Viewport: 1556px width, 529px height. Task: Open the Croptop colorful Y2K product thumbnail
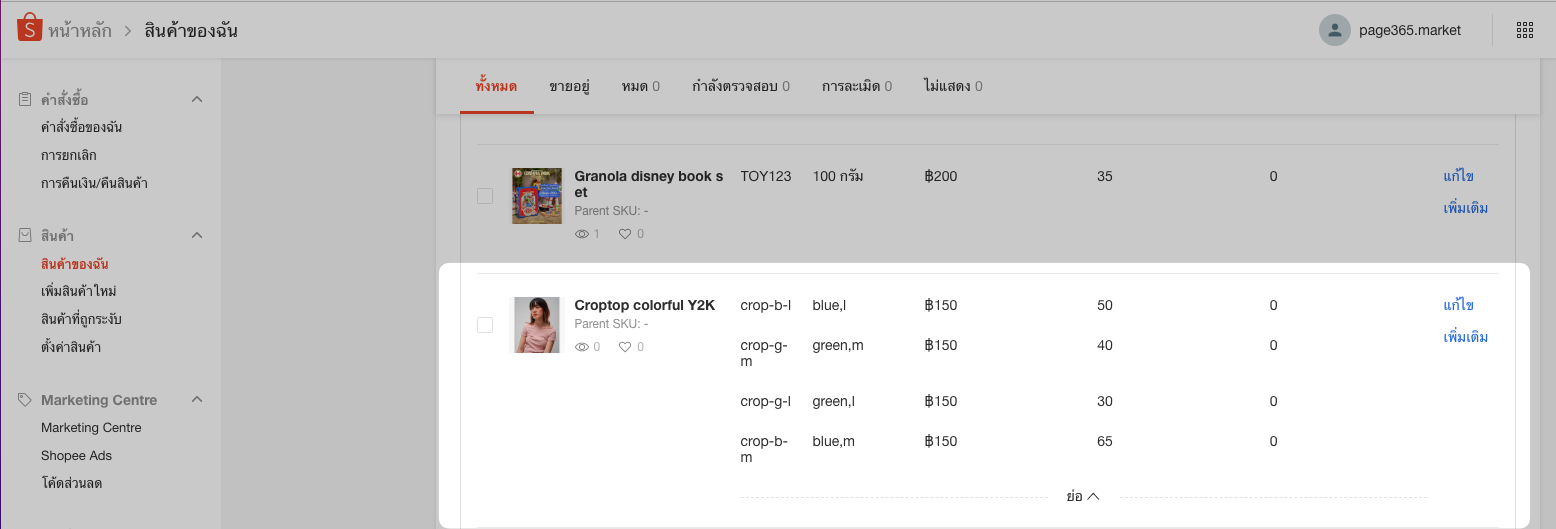(x=537, y=325)
